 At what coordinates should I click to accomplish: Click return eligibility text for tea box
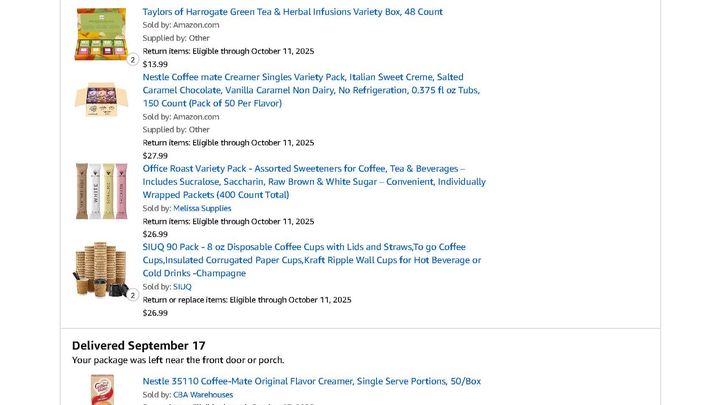[x=228, y=51]
